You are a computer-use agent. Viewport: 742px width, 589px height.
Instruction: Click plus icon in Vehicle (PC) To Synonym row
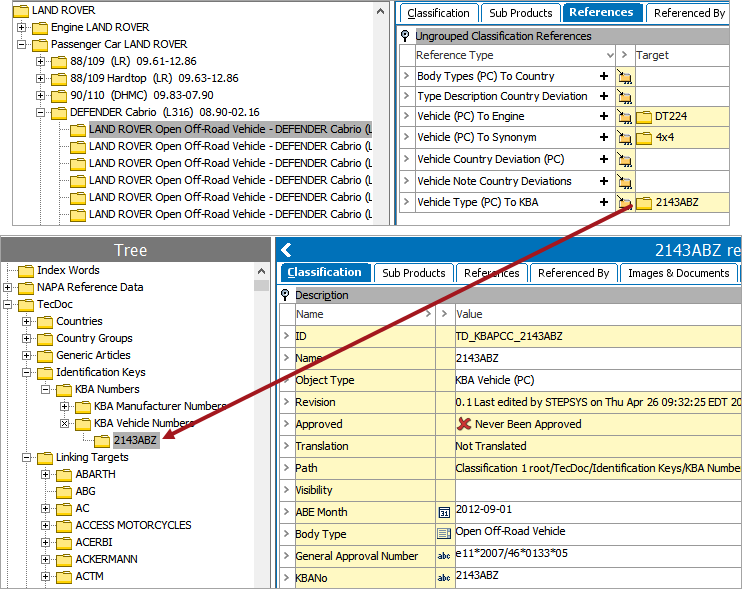(604, 137)
